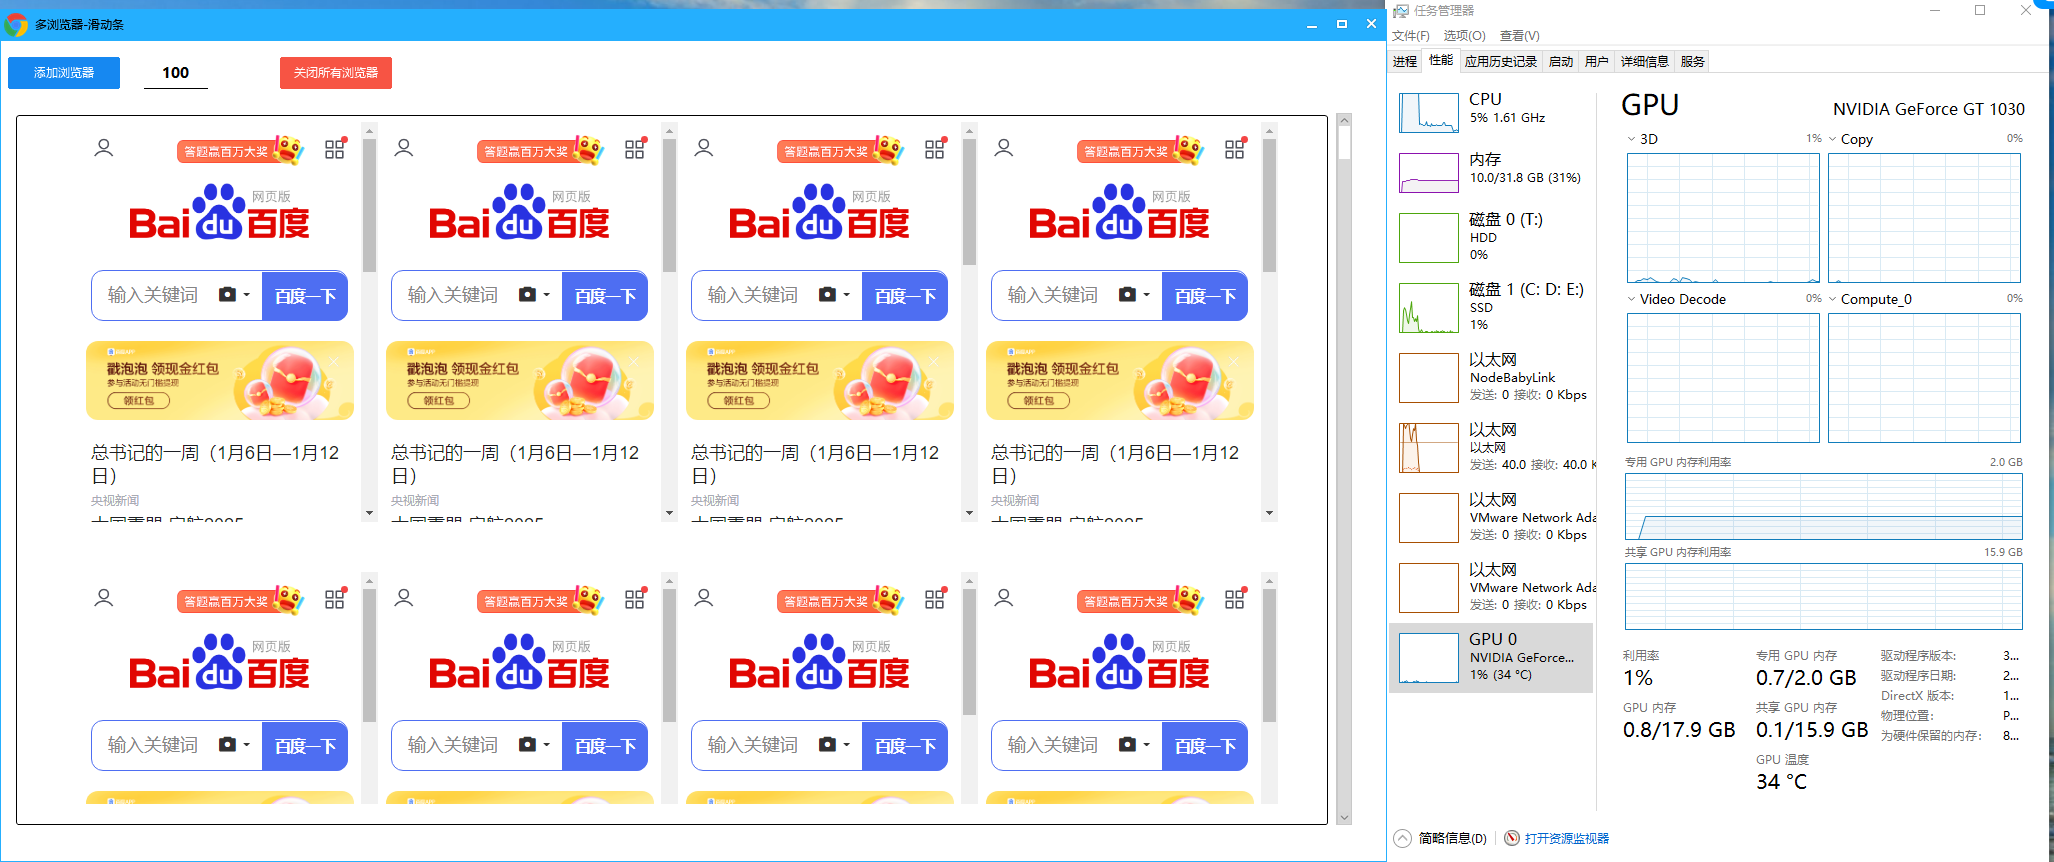Screen dimensions: 2054x862
Task: Open the 文件(F) menu in Task Manager
Action: [x=1411, y=36]
